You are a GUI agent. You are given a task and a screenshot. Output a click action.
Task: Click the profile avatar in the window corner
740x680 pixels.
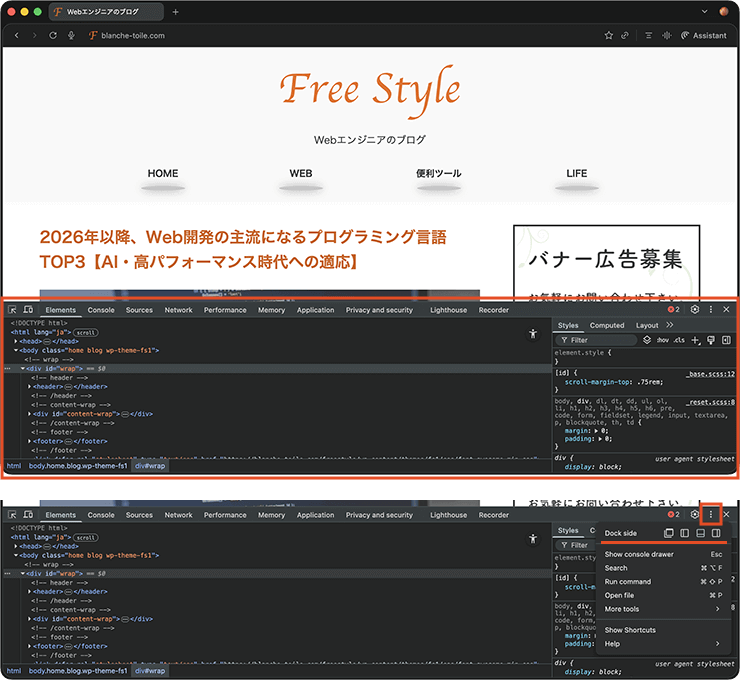coord(724,11)
